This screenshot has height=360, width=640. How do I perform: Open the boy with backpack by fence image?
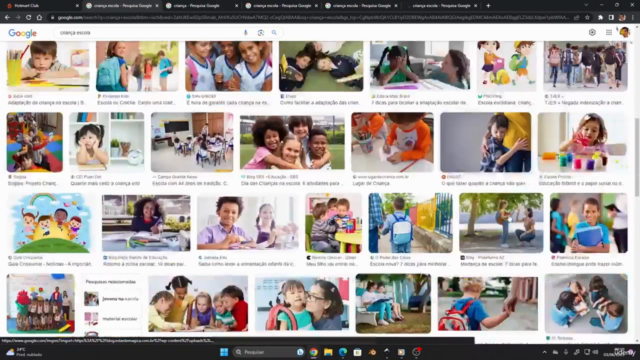410,223
